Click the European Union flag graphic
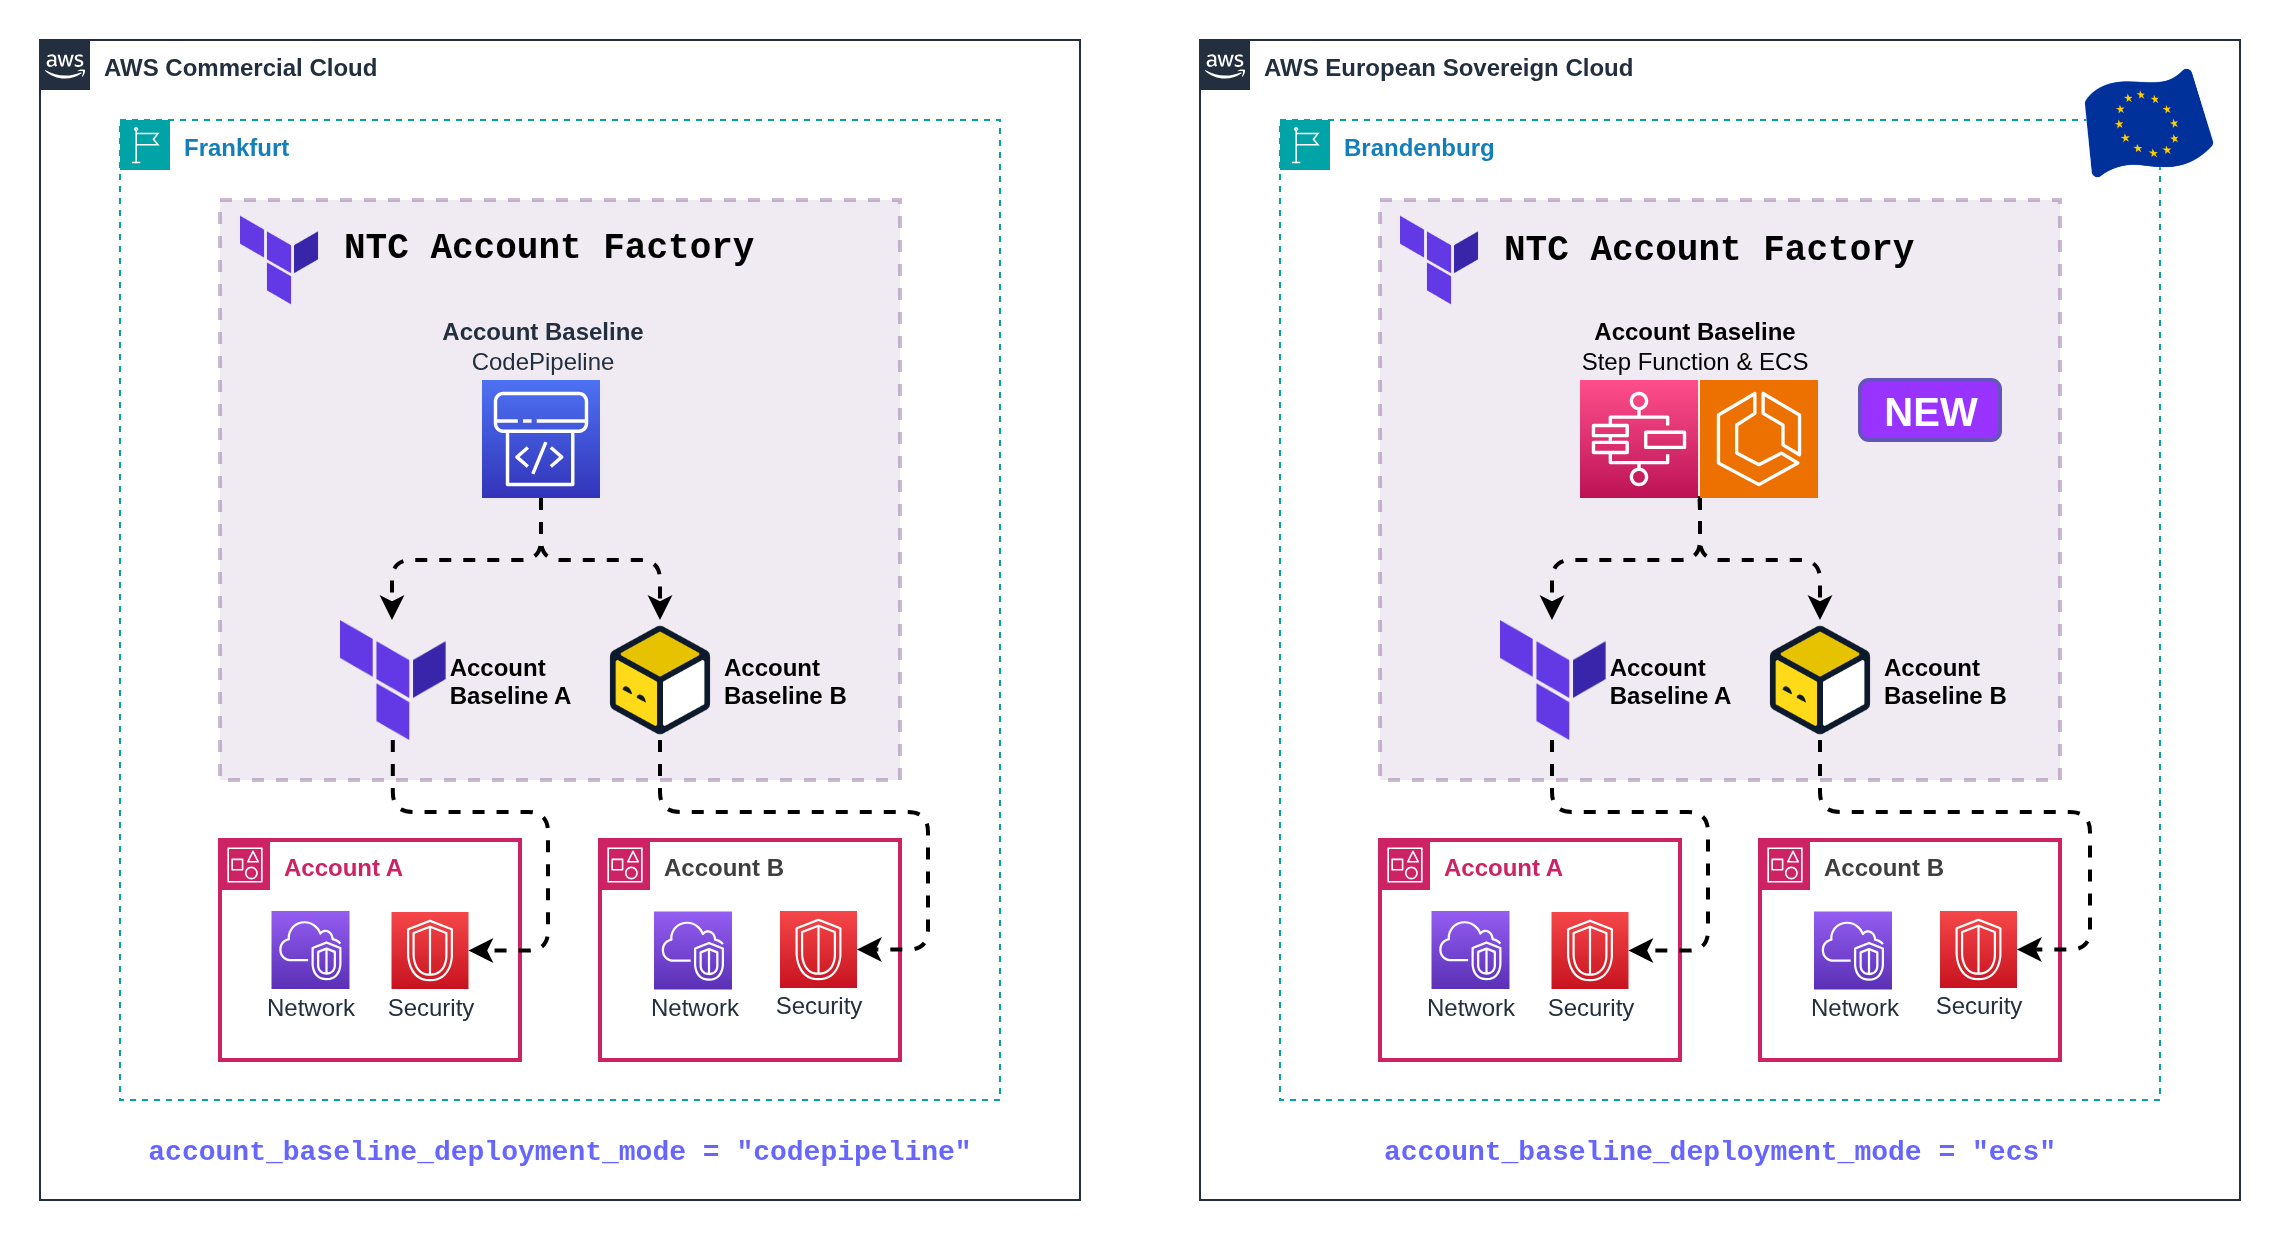 [2148, 123]
